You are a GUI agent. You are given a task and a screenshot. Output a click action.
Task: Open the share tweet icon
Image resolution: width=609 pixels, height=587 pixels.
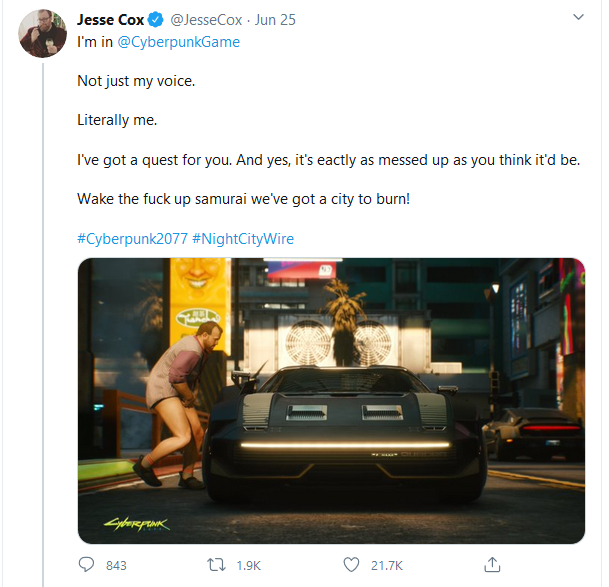point(492,564)
